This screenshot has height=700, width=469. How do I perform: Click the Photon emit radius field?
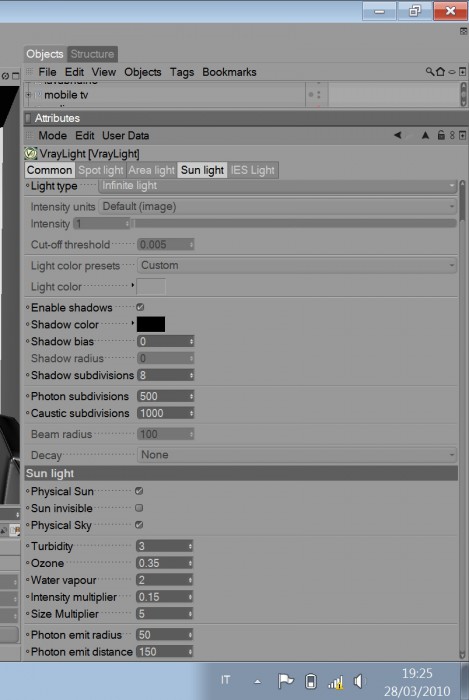pos(165,635)
